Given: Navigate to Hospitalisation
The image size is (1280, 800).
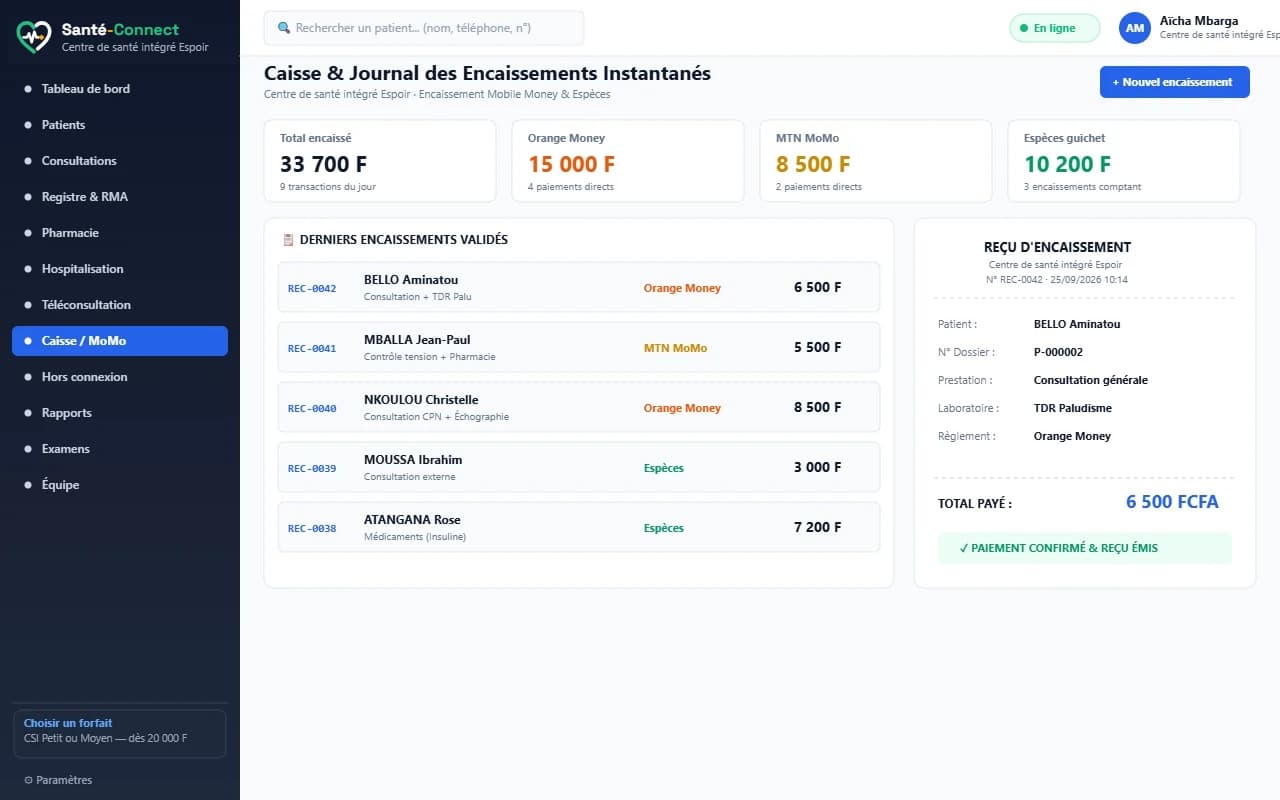Looking at the screenshot, I should click(120, 269).
